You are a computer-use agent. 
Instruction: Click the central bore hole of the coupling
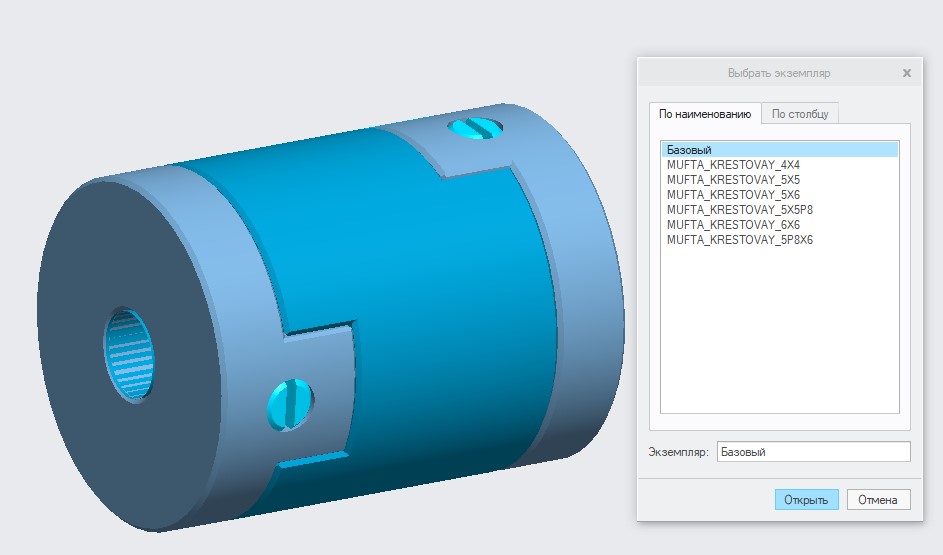coord(129,354)
